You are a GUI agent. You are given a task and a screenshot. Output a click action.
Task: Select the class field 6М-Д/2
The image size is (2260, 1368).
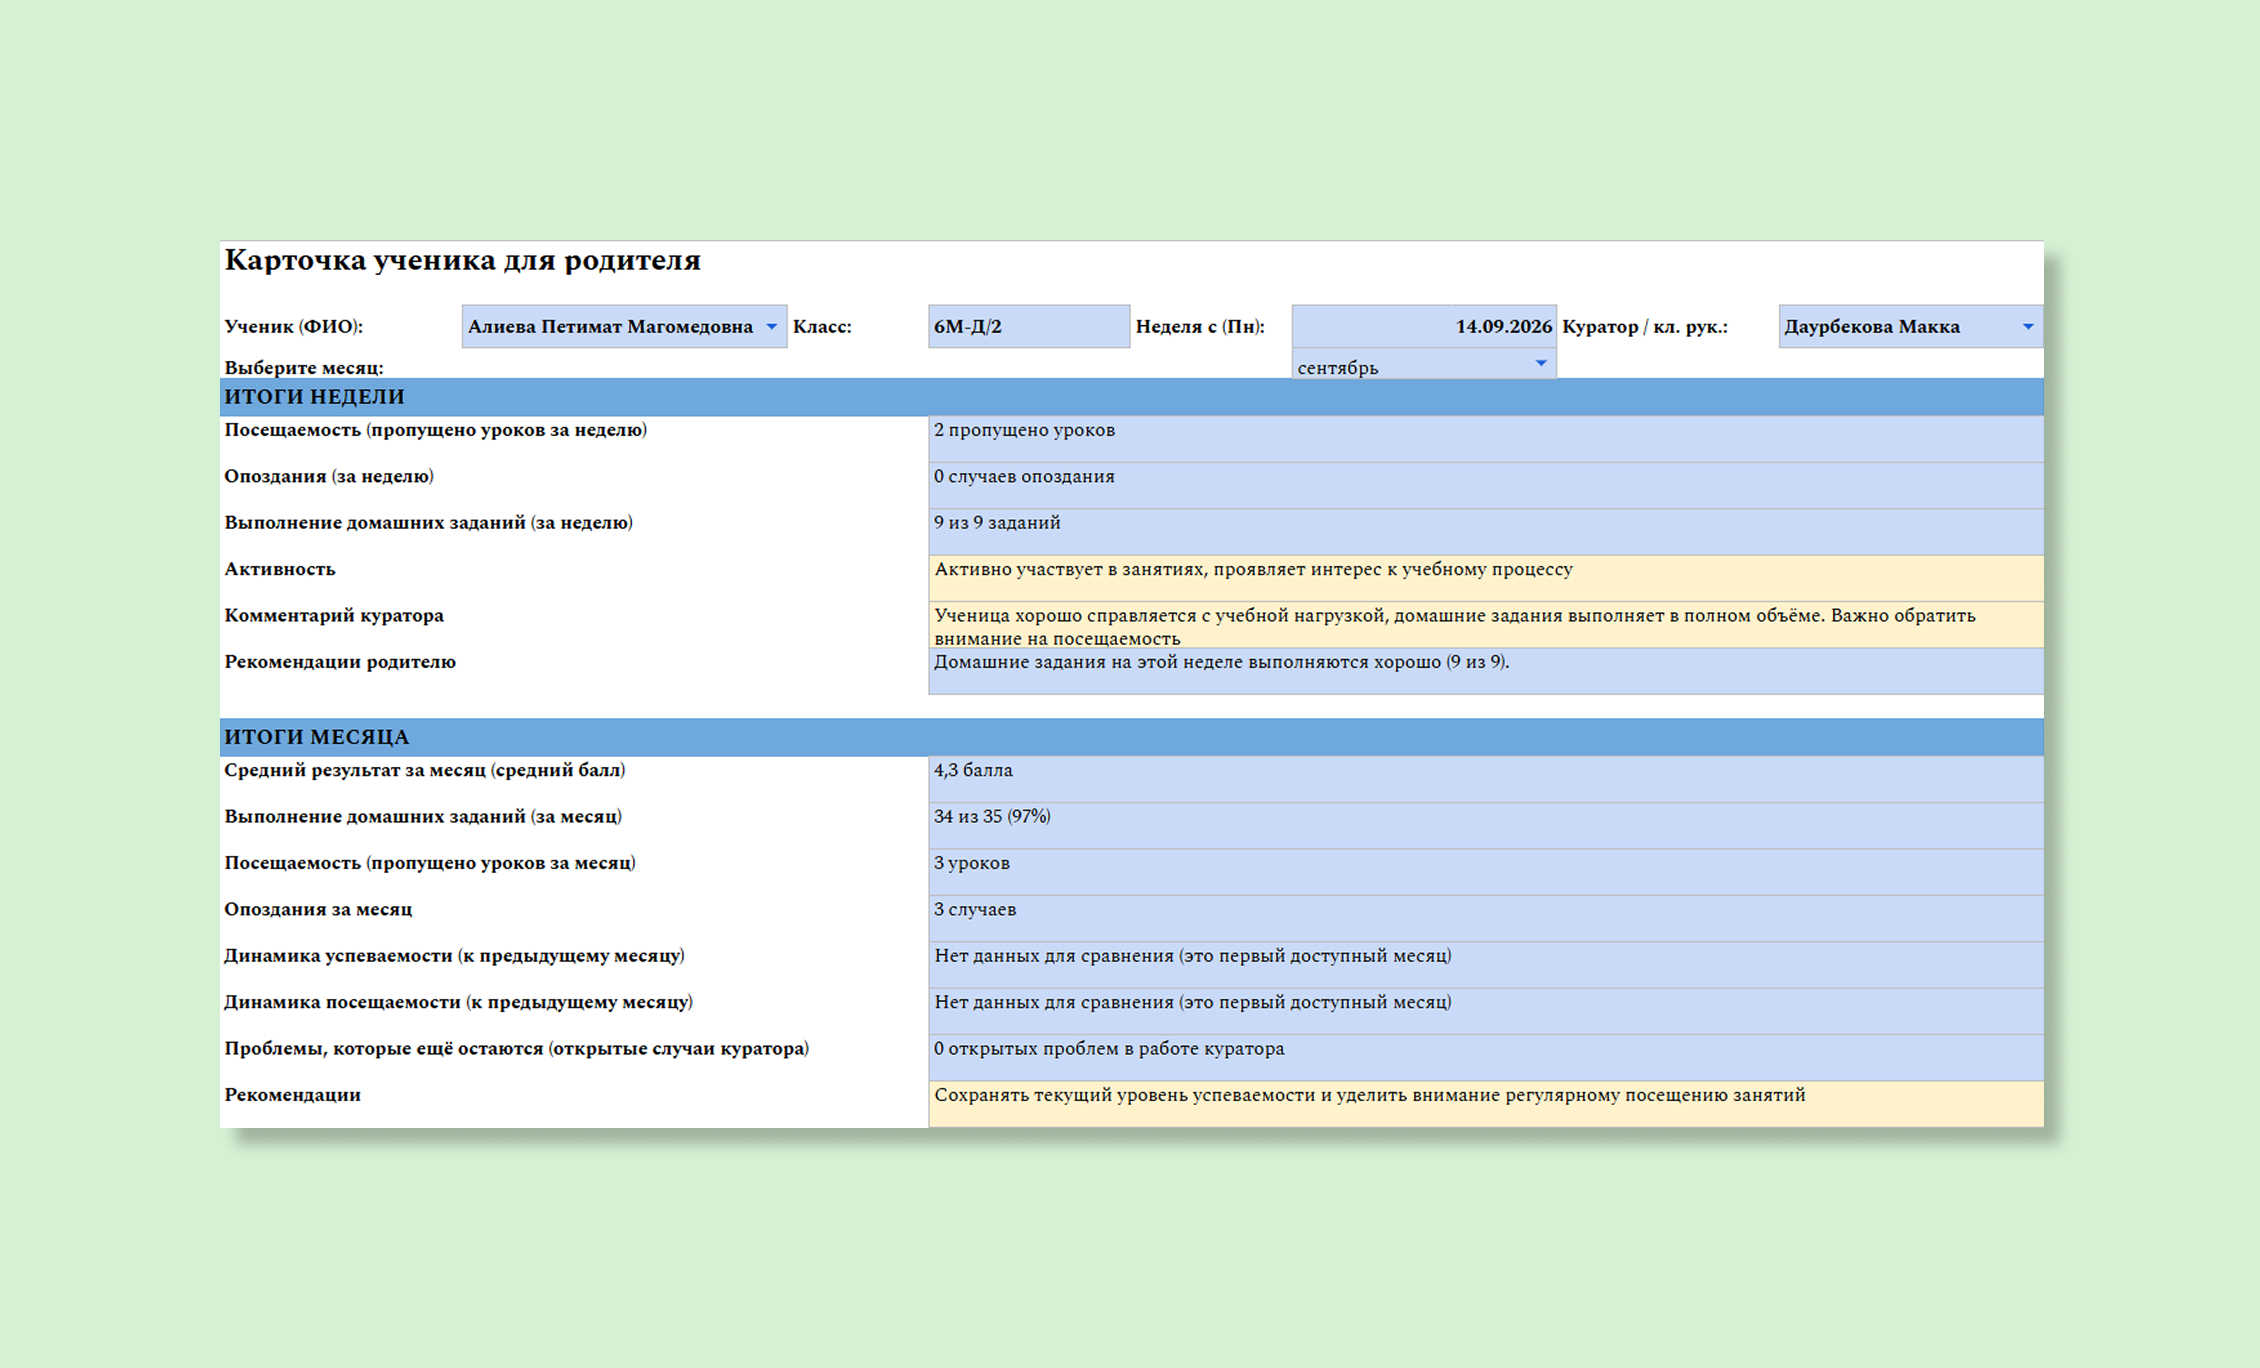(1029, 327)
